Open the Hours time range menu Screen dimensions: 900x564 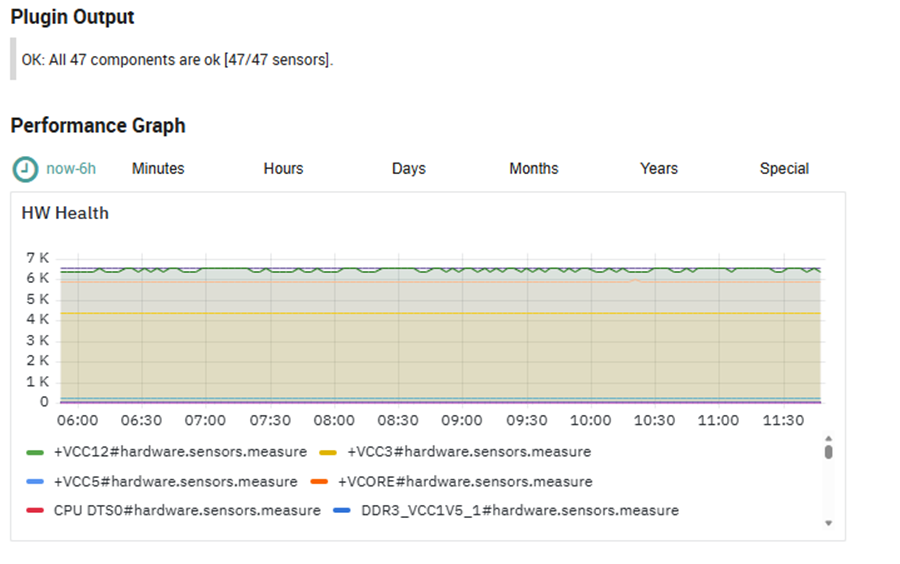pyautogui.click(x=283, y=169)
